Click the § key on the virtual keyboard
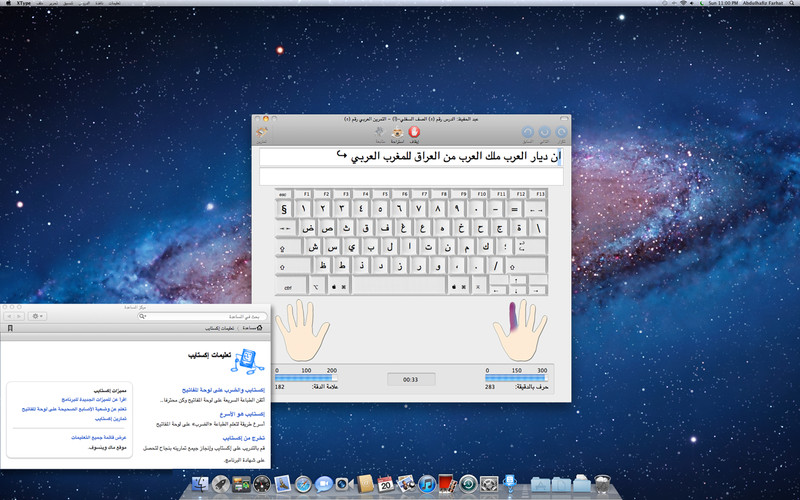 click(284, 209)
